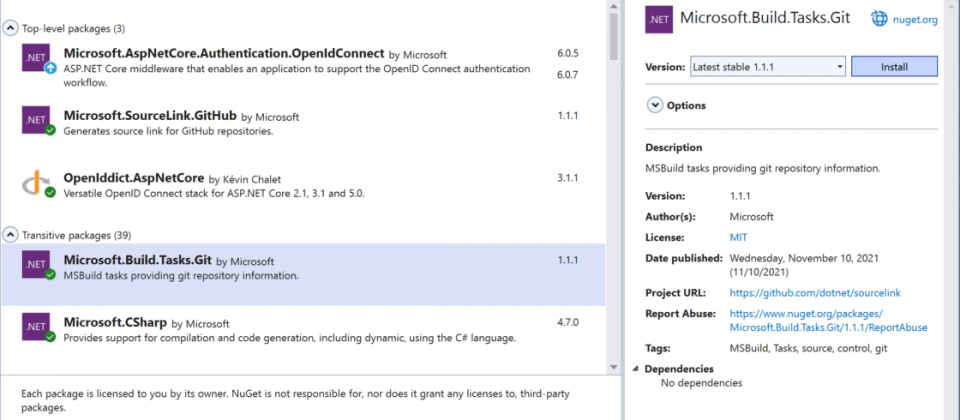Click package list scrollbar down arrow
Viewport: 960px width, 420px height.
(x=614, y=367)
